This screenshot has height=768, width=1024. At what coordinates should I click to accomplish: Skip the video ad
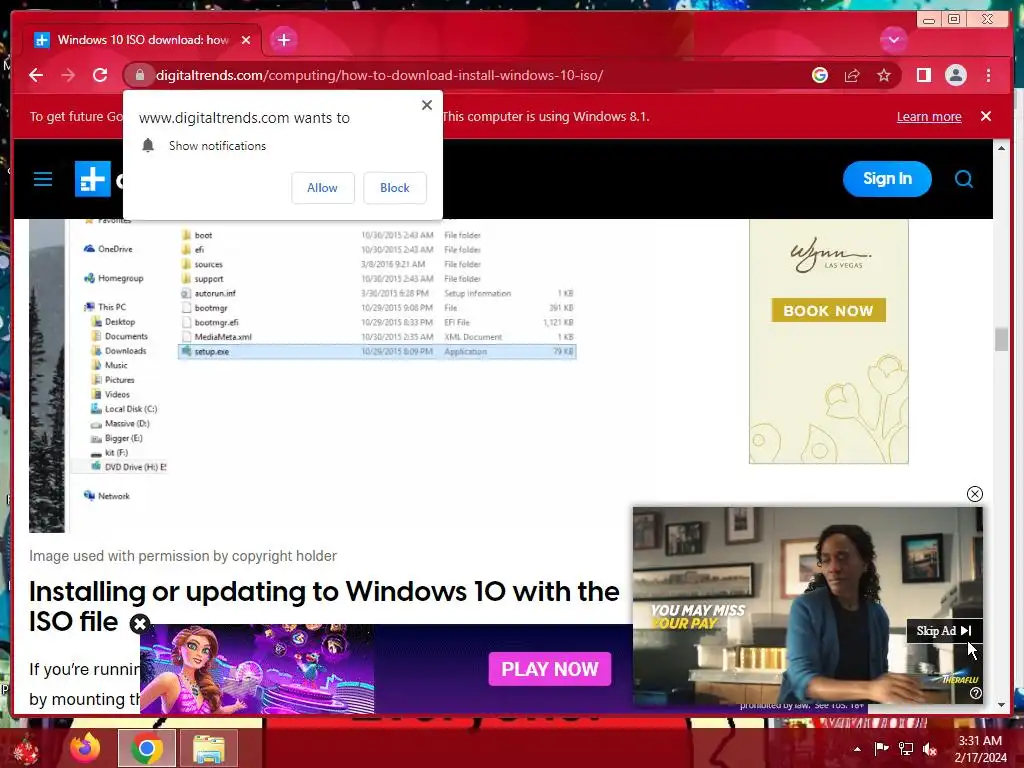(943, 630)
